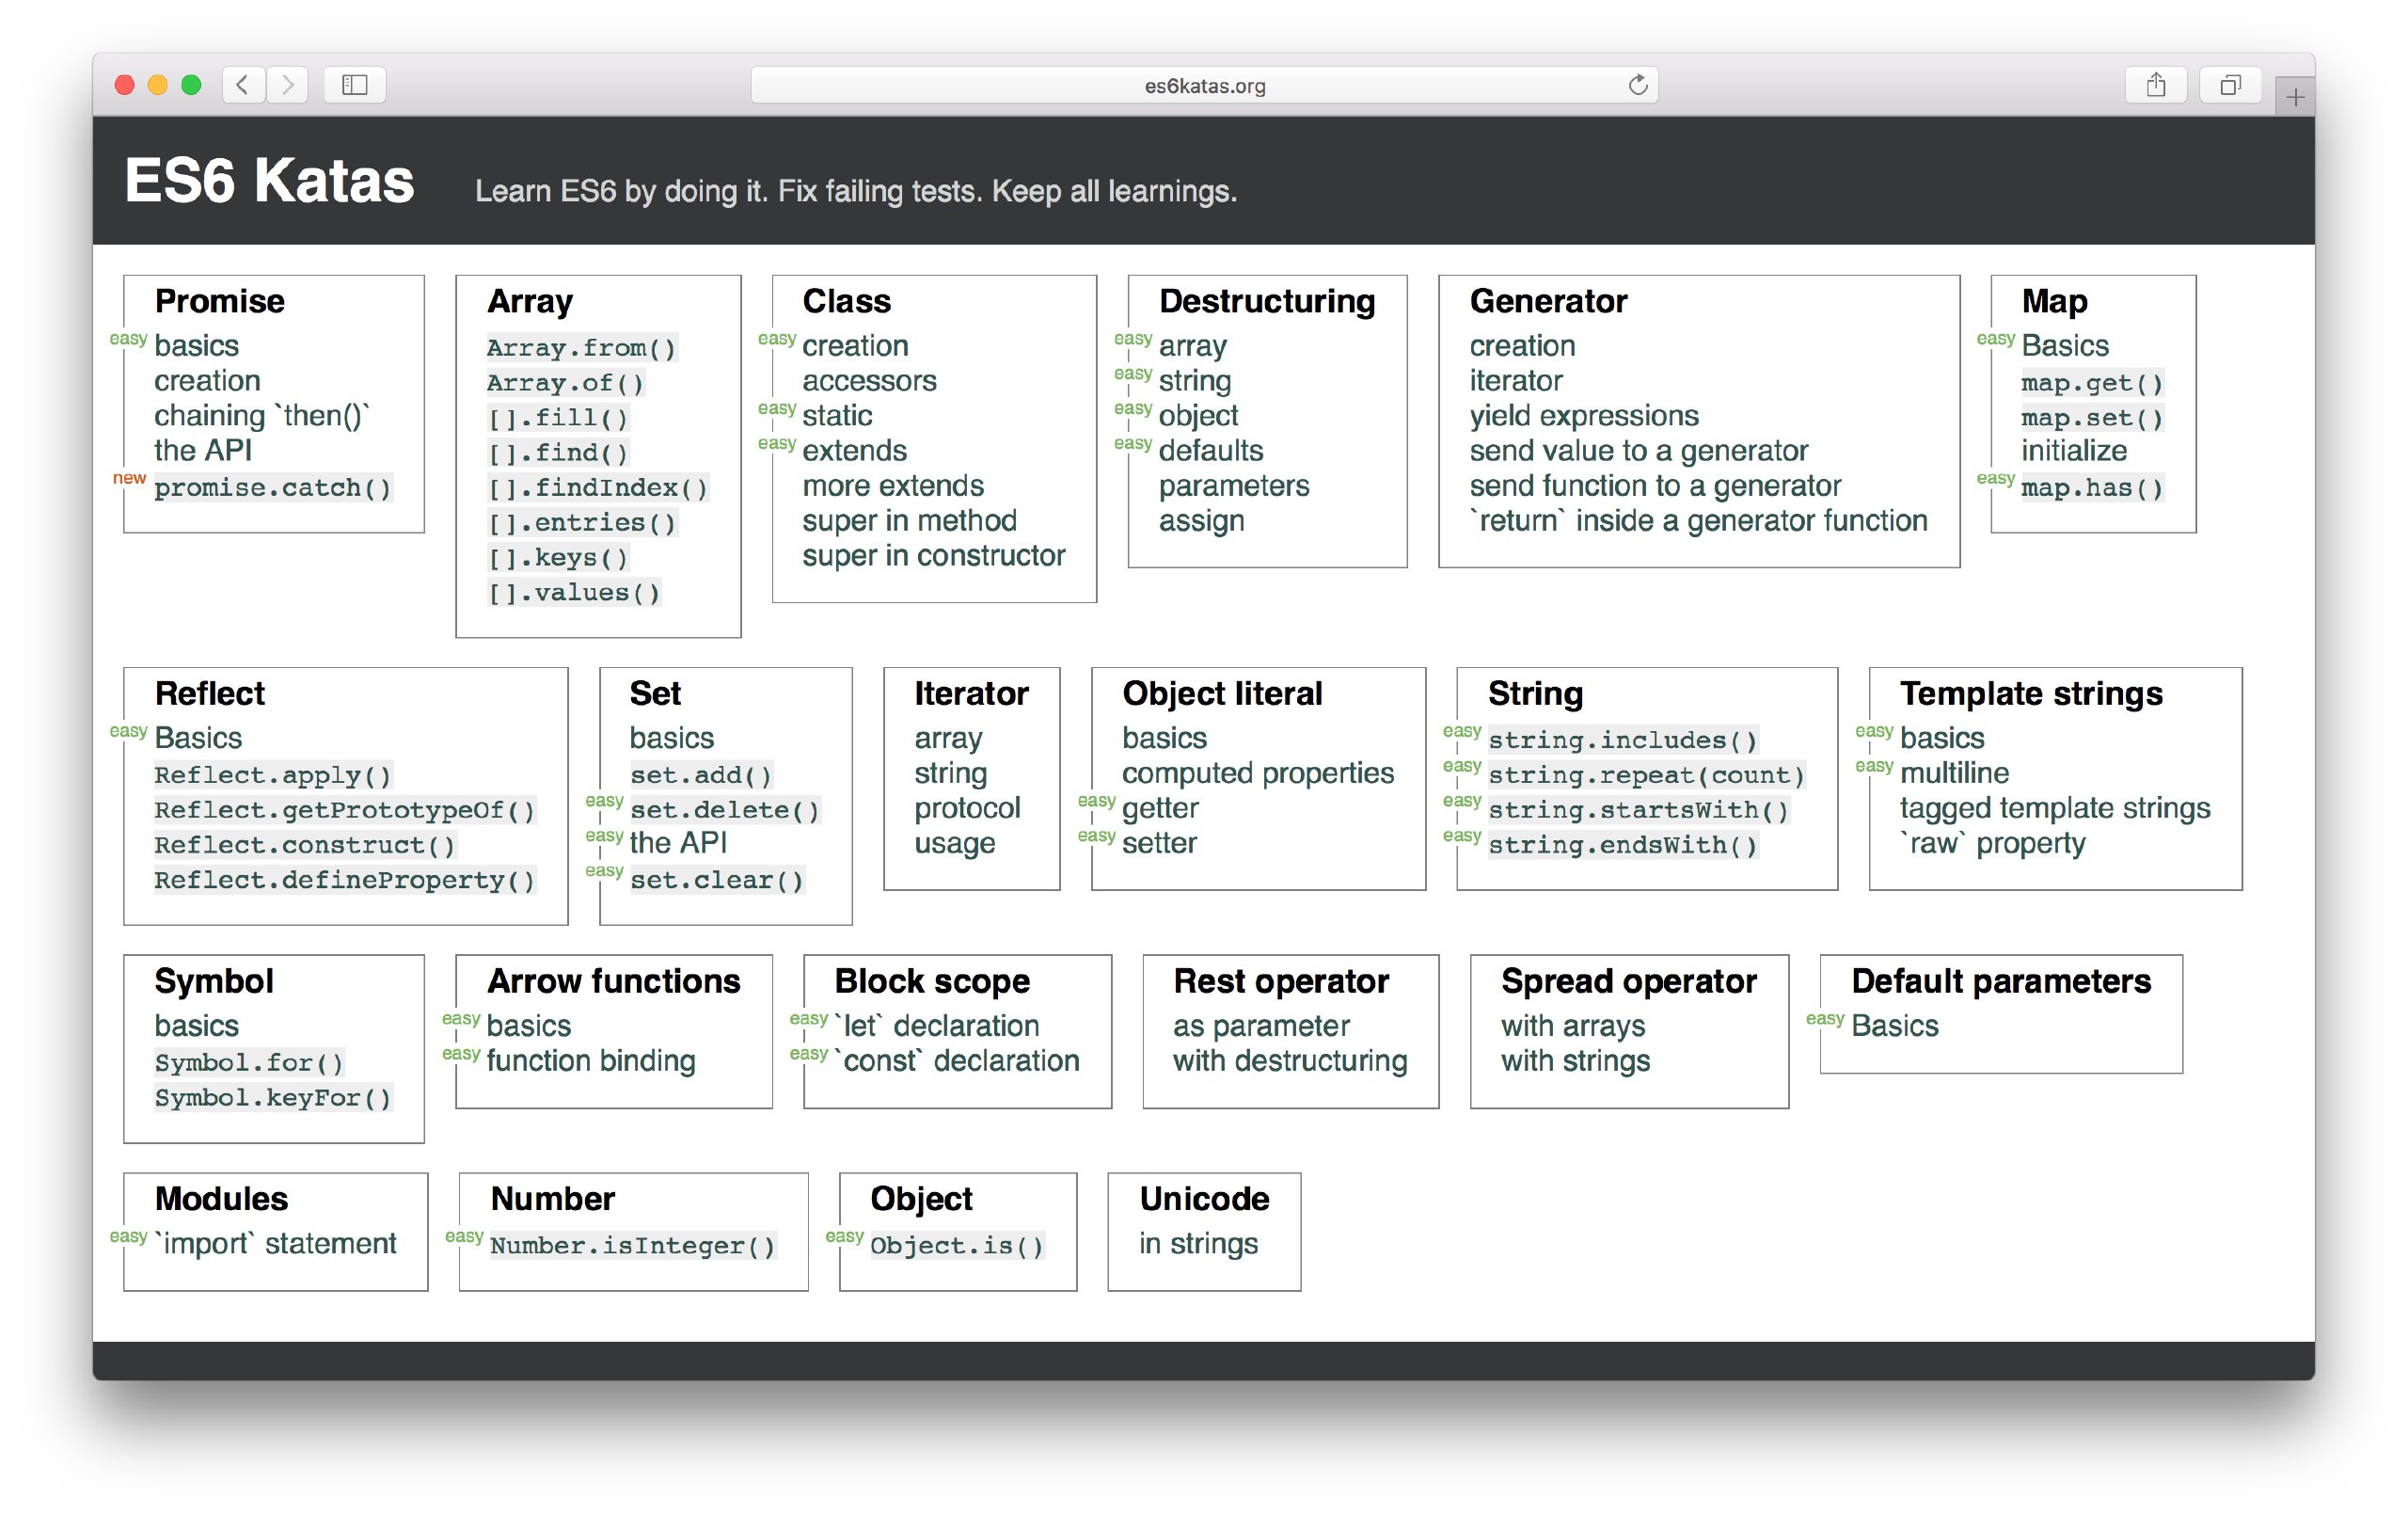Viewport: 2408px width, 1513px height.
Task: Open Iterator usage kata
Action: tap(954, 842)
